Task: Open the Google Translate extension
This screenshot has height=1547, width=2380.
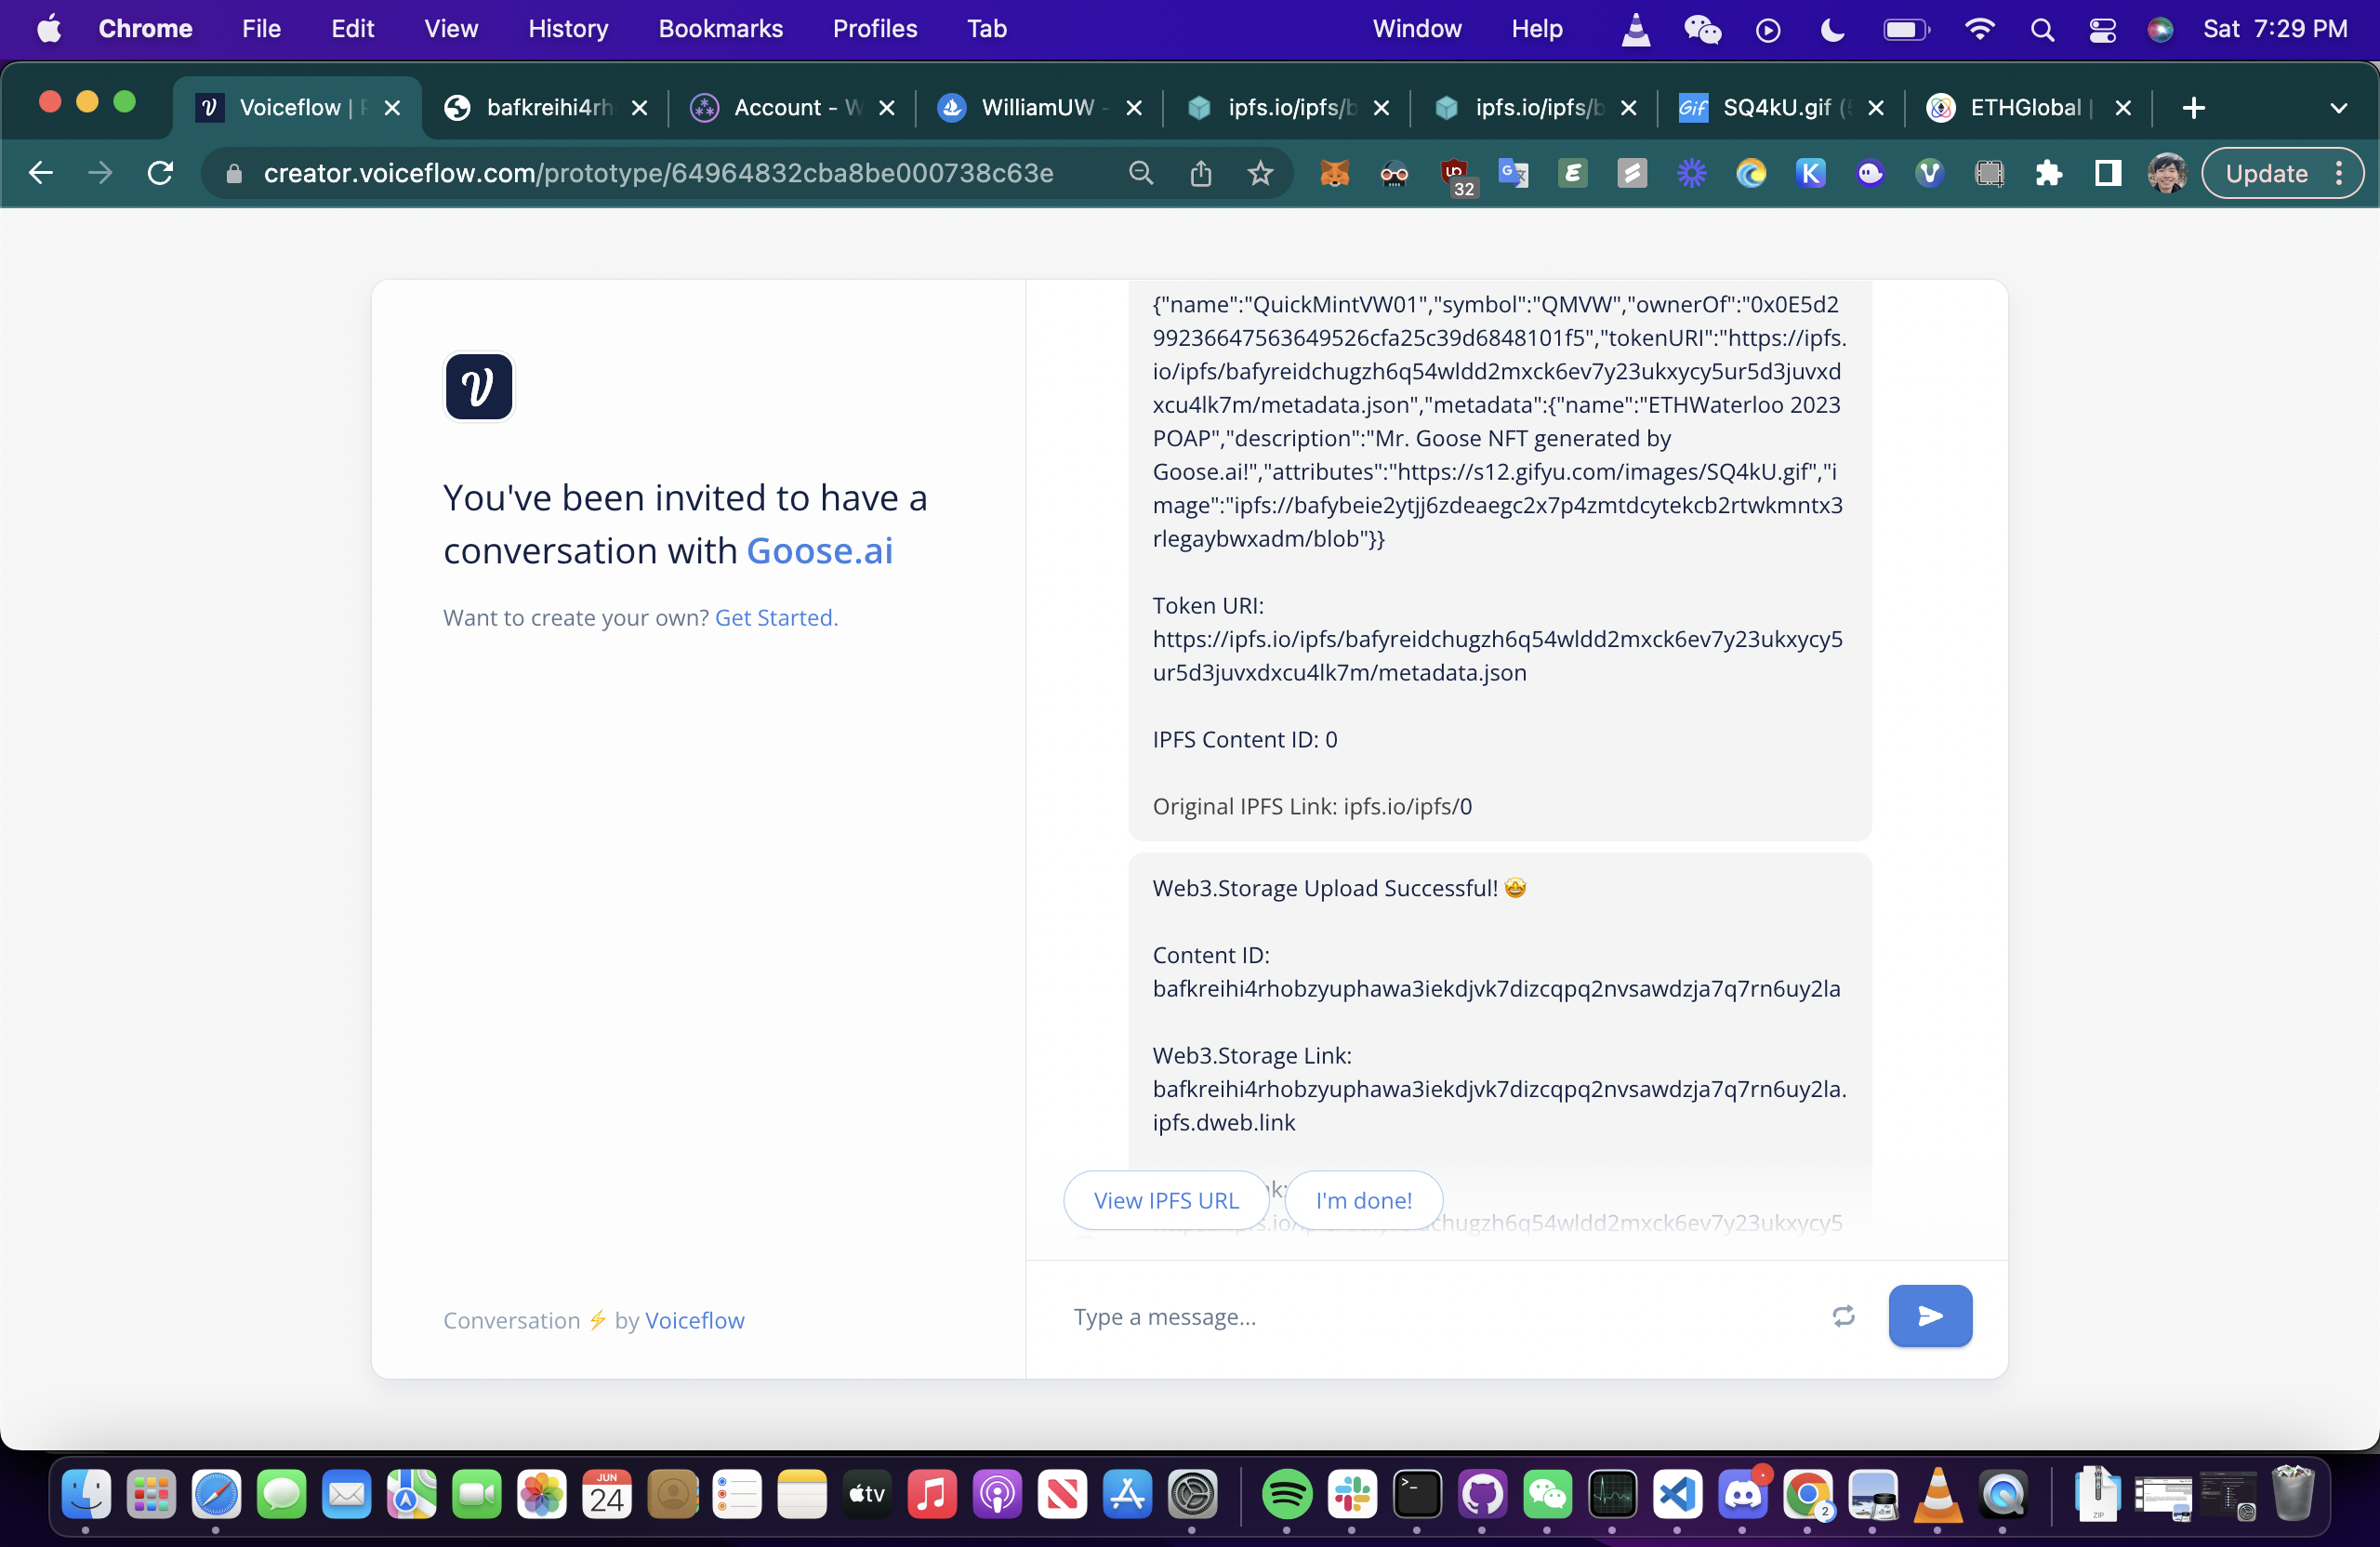Action: click(x=1513, y=173)
